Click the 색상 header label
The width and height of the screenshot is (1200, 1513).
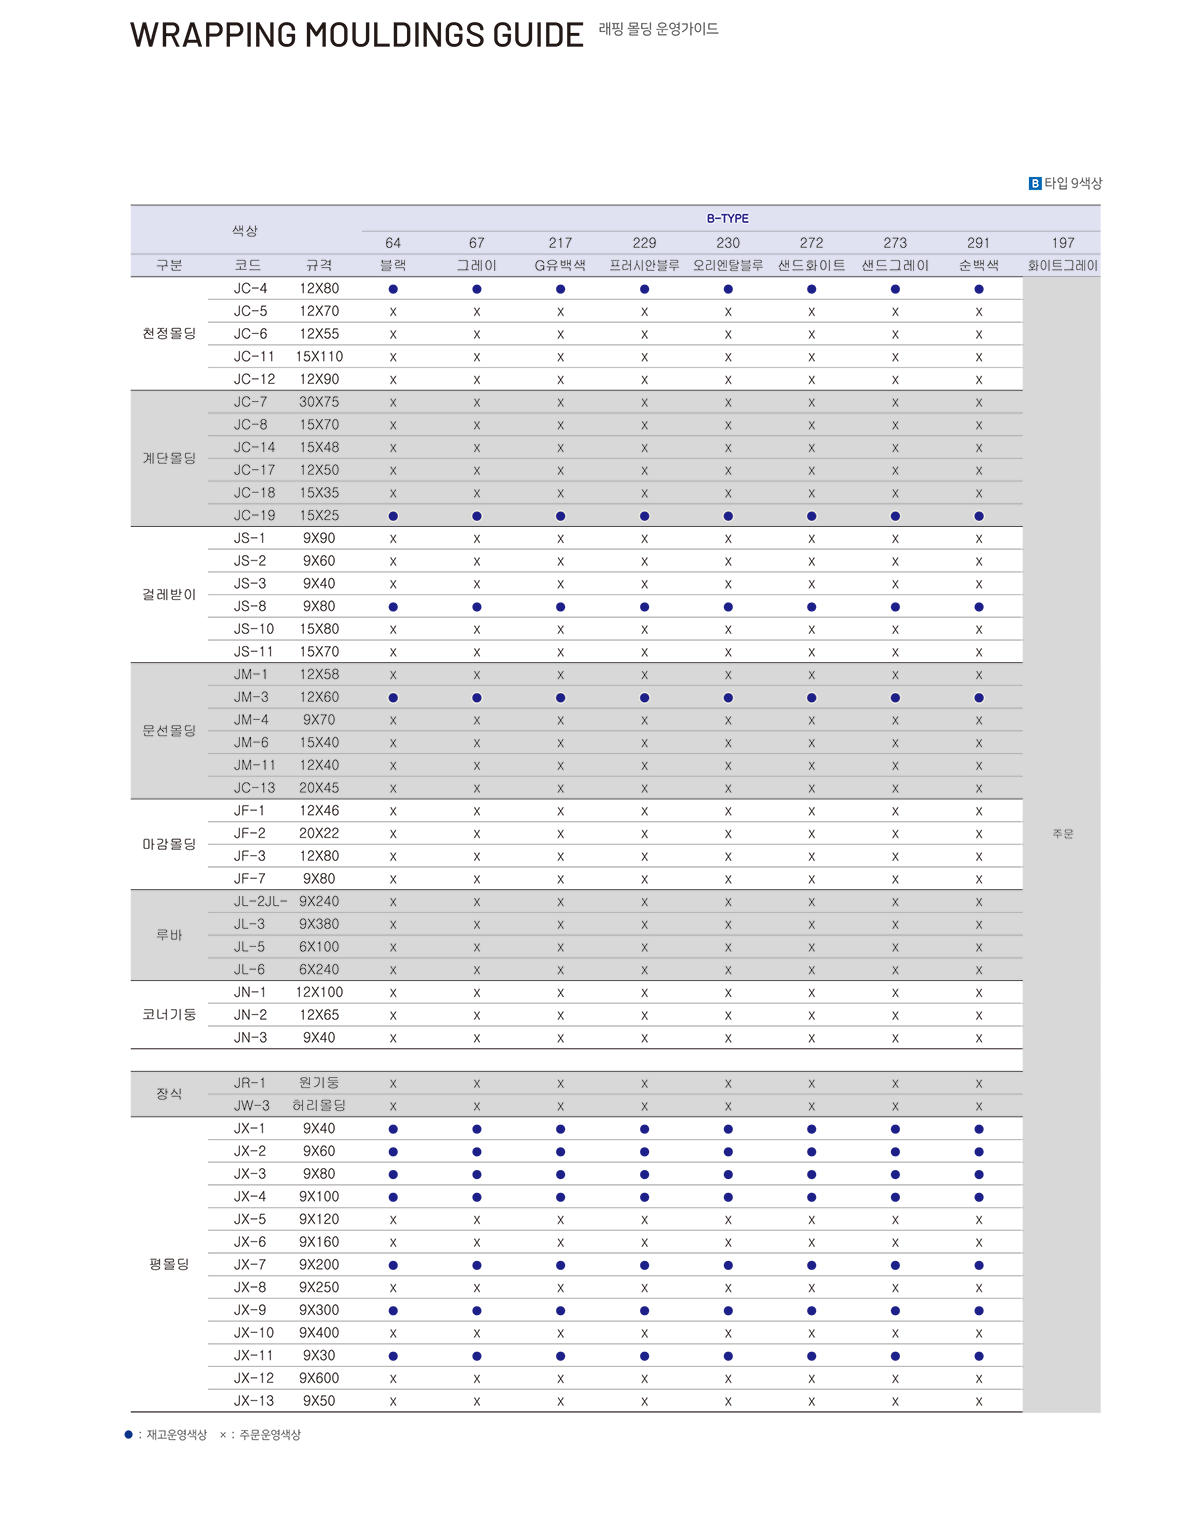click(x=245, y=231)
